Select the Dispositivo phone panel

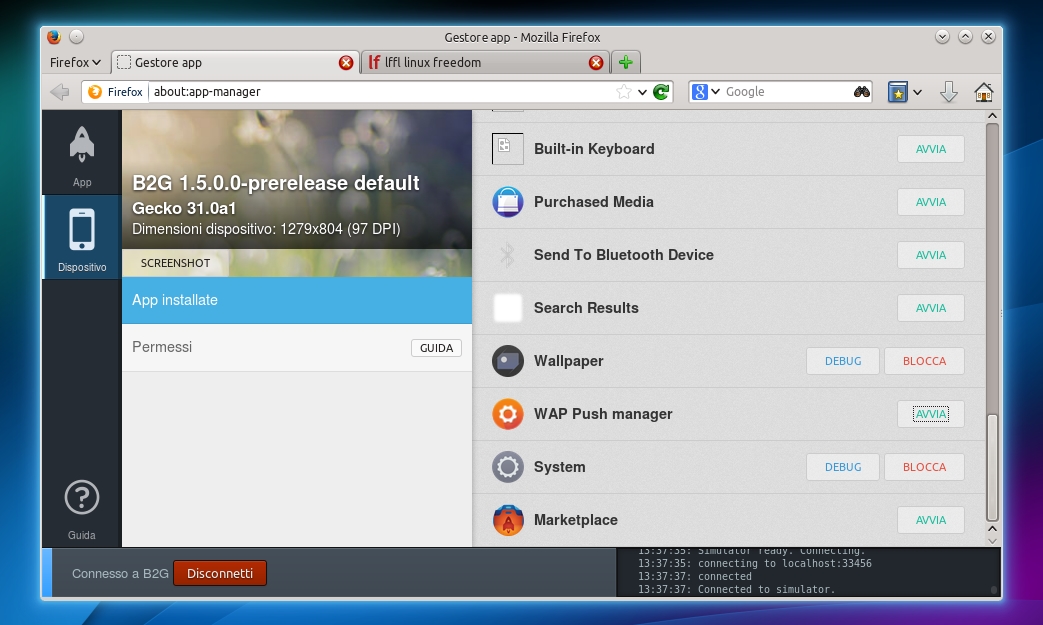pos(82,237)
